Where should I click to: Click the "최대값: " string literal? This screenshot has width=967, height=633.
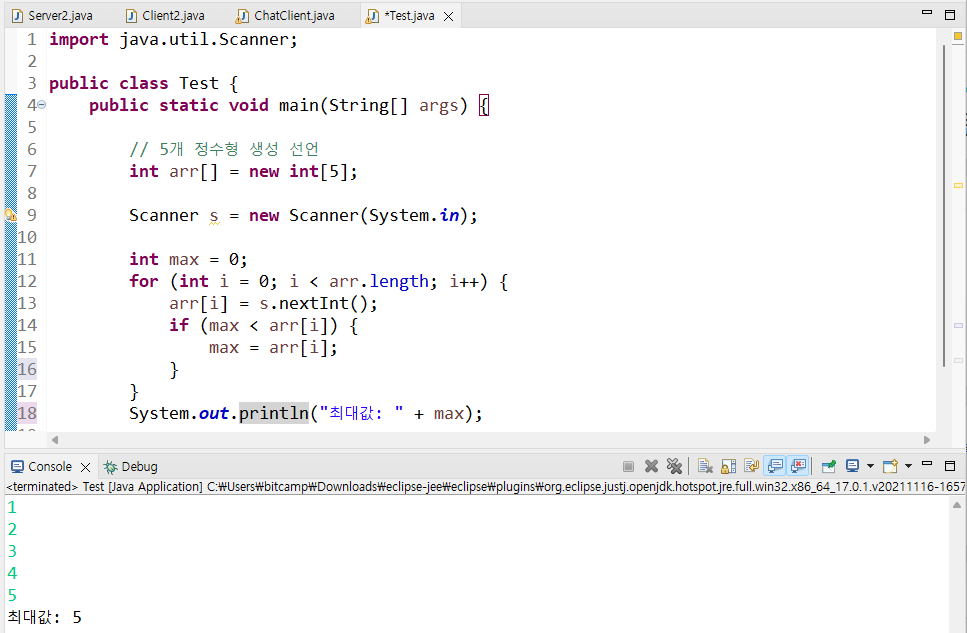pos(361,413)
